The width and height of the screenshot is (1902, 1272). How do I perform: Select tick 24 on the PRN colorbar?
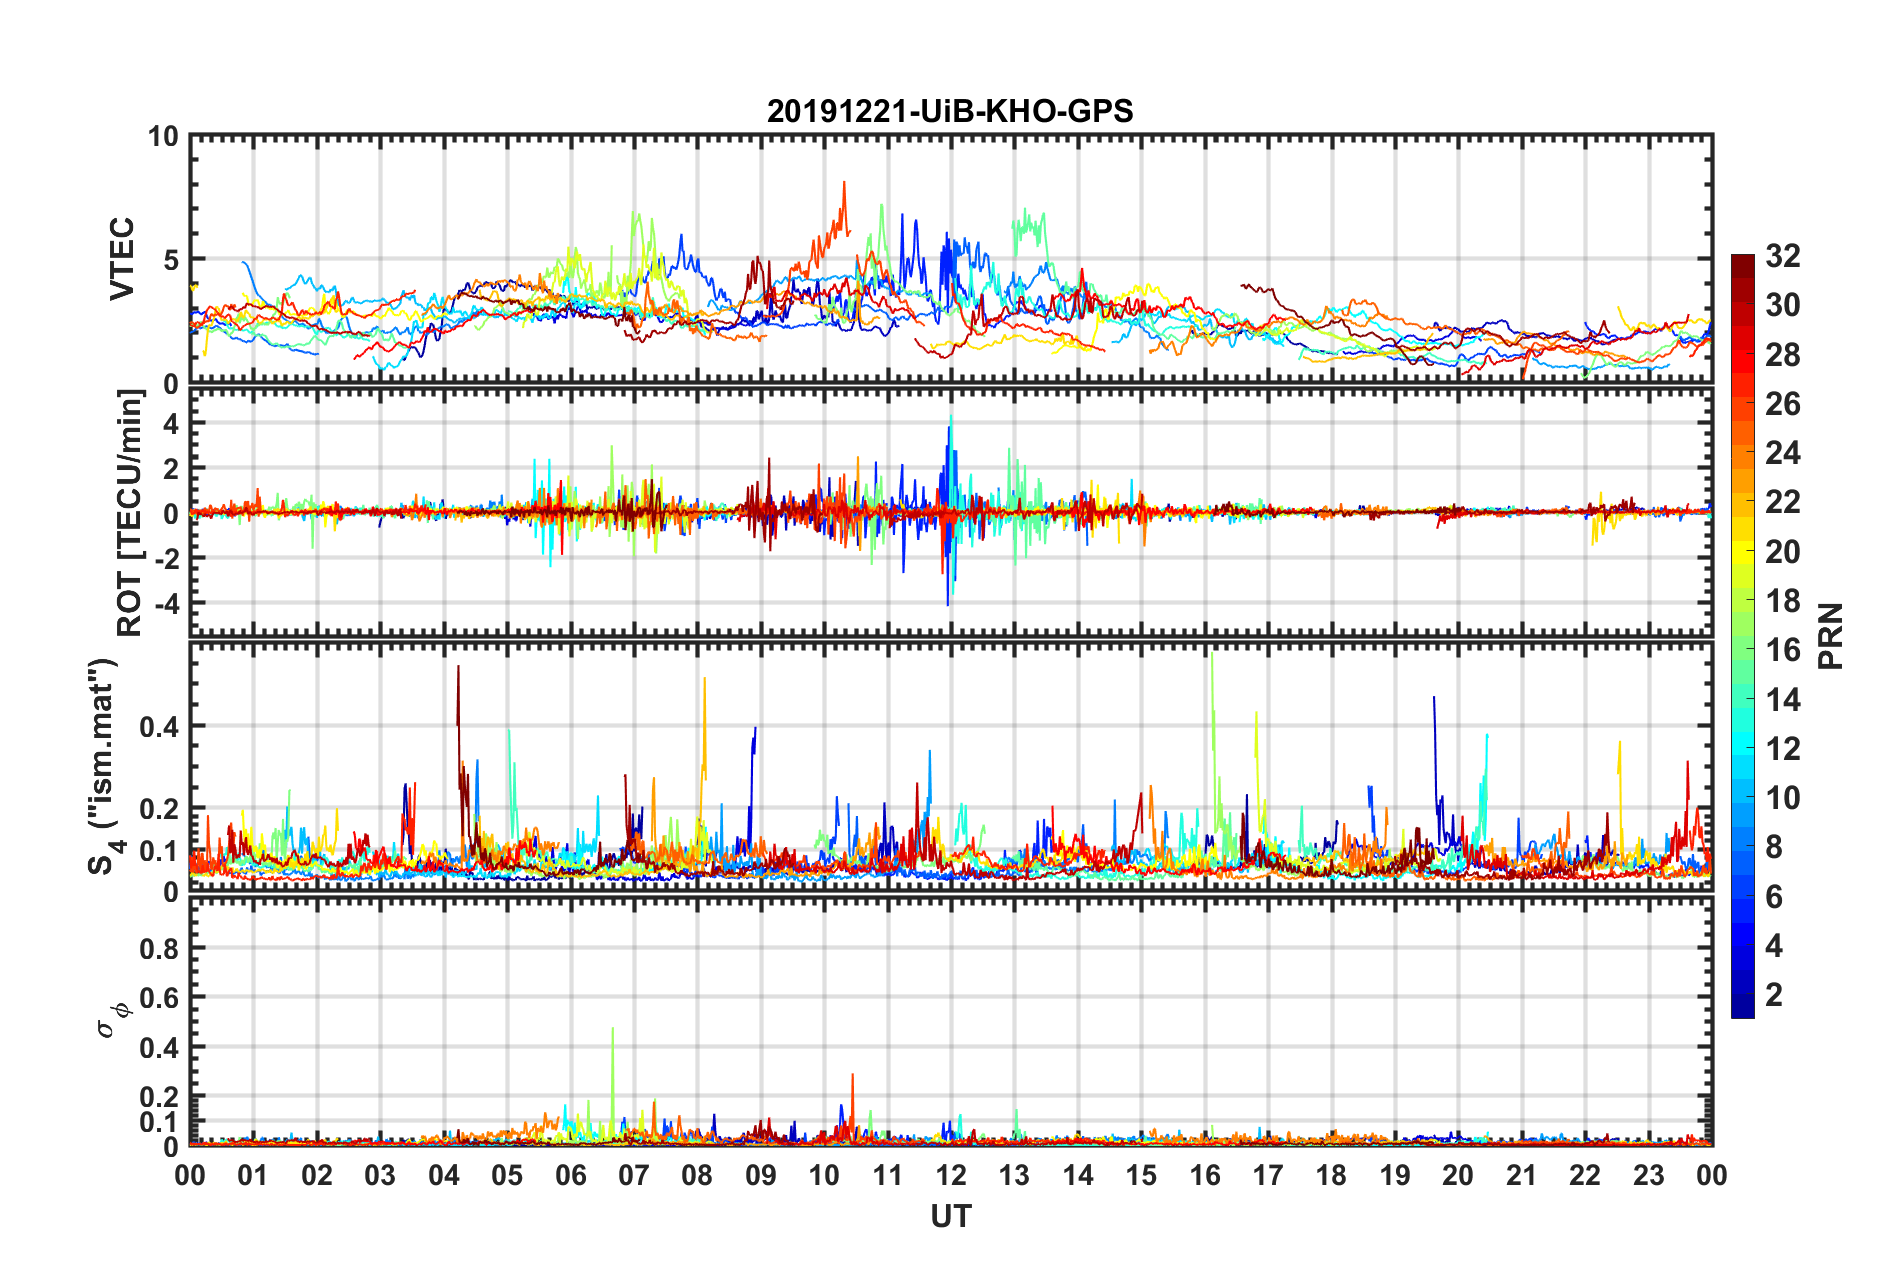(x=1782, y=453)
